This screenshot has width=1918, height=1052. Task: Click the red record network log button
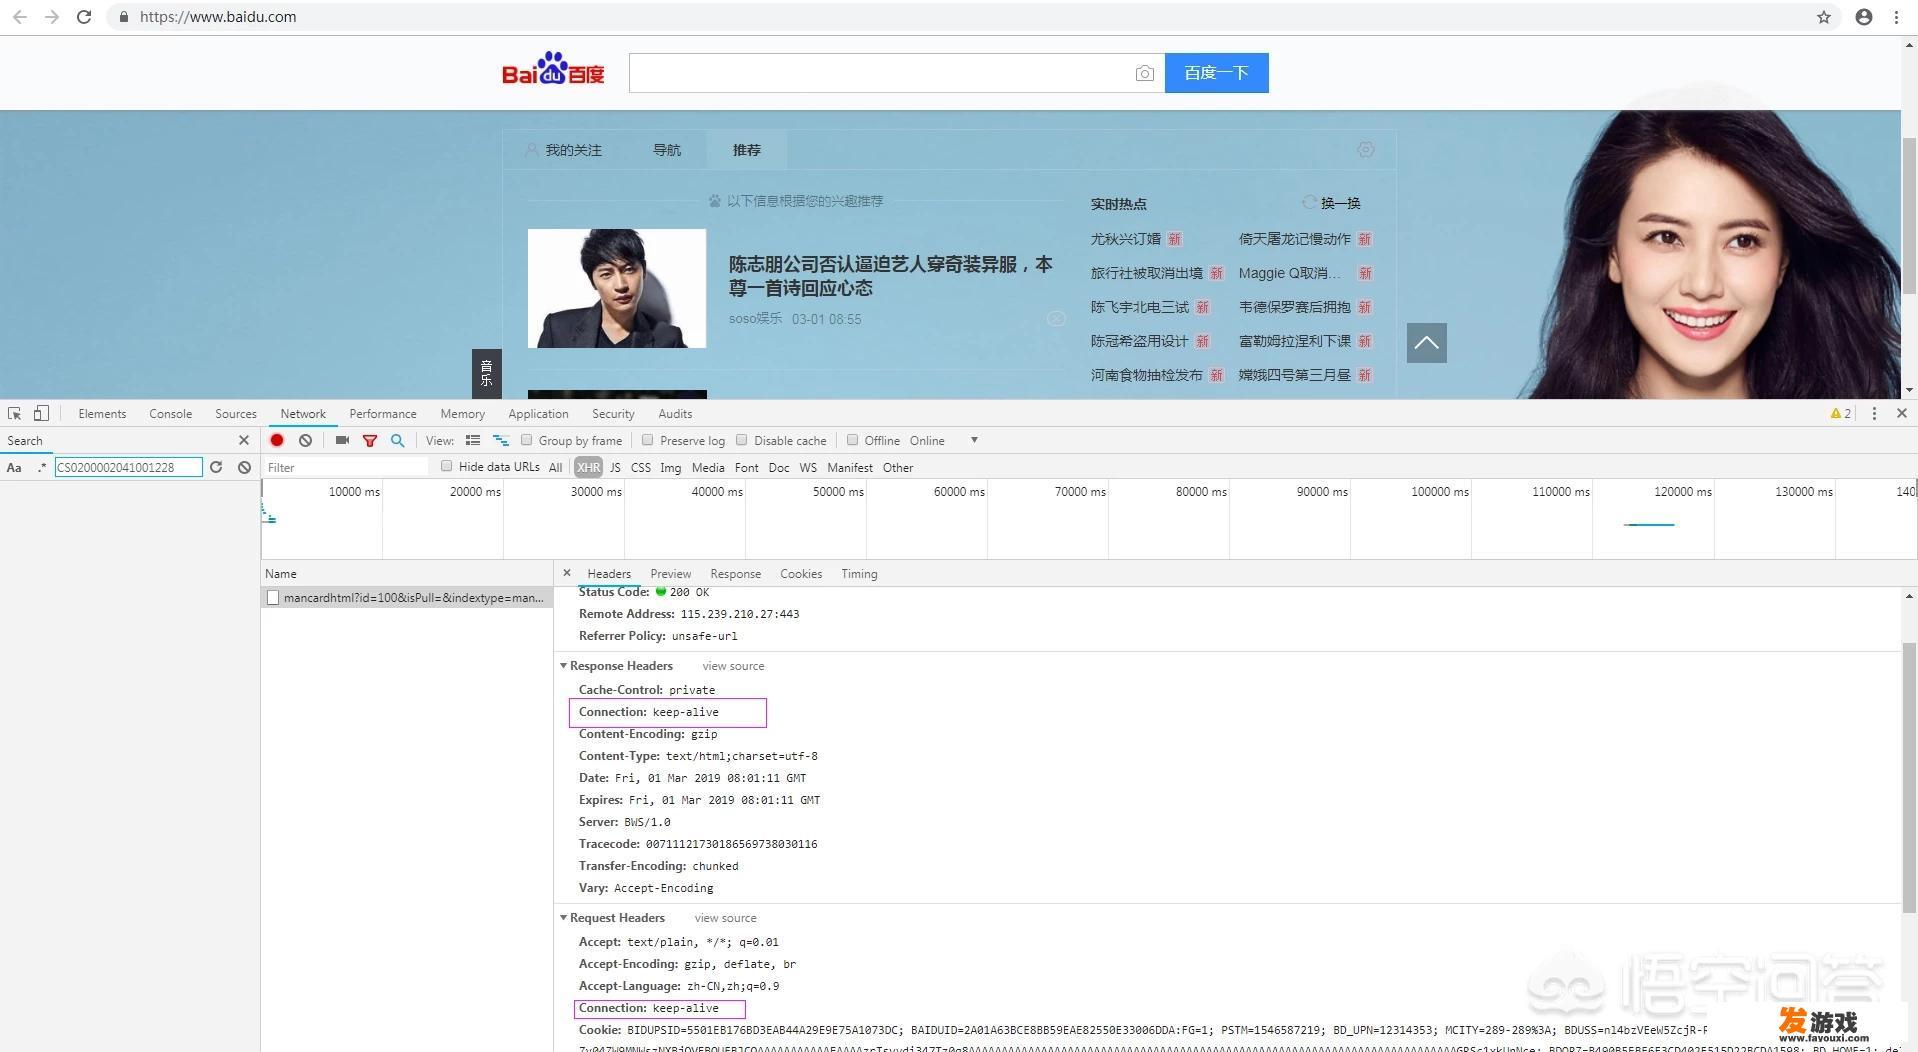pyautogui.click(x=277, y=440)
